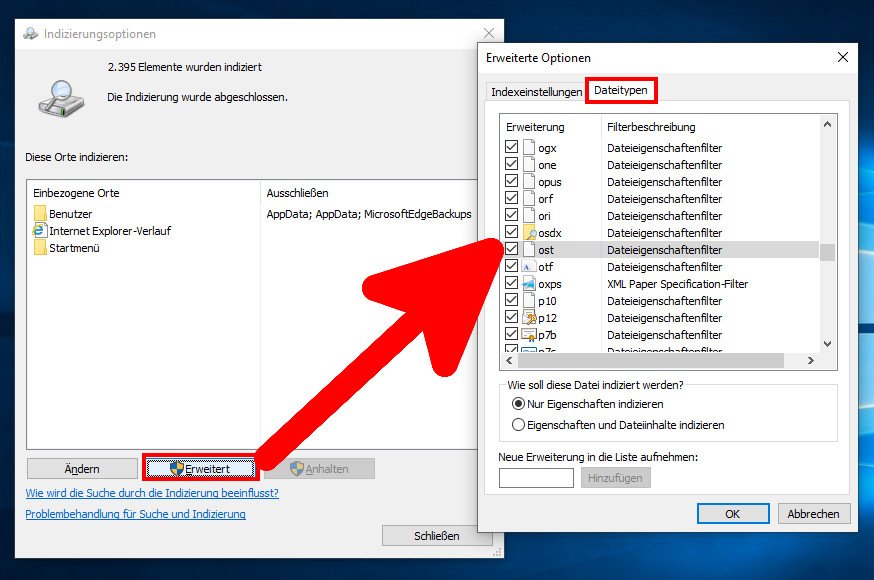Open 'Problembehandlung für Suche und Indizierung' link
Image resolution: width=874 pixels, height=580 pixels.
[135, 514]
